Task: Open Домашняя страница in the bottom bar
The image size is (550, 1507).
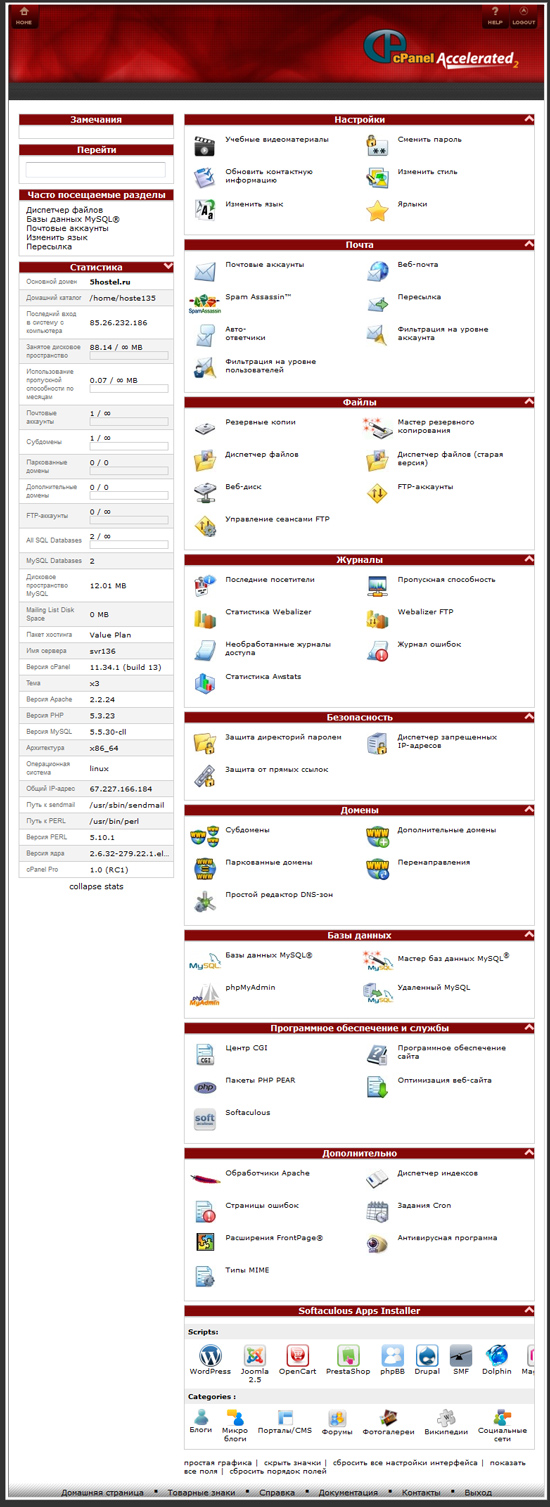Action: 102,1492
